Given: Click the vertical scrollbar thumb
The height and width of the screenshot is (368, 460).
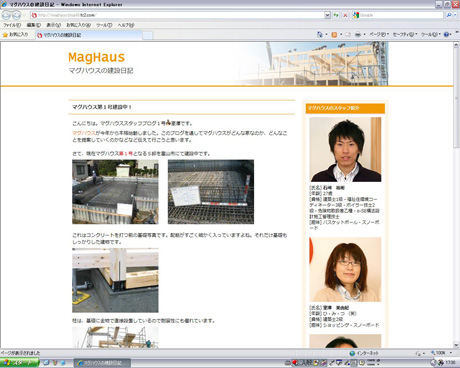Looking at the screenshot, I should tap(456, 98).
